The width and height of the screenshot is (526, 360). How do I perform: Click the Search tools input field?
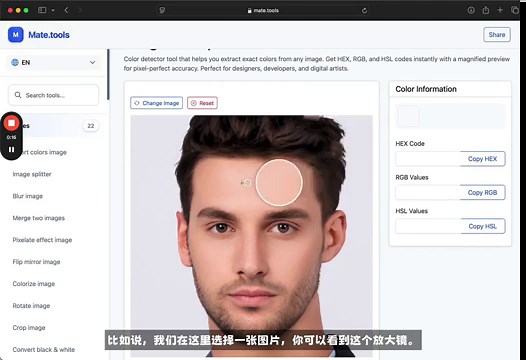(x=54, y=95)
